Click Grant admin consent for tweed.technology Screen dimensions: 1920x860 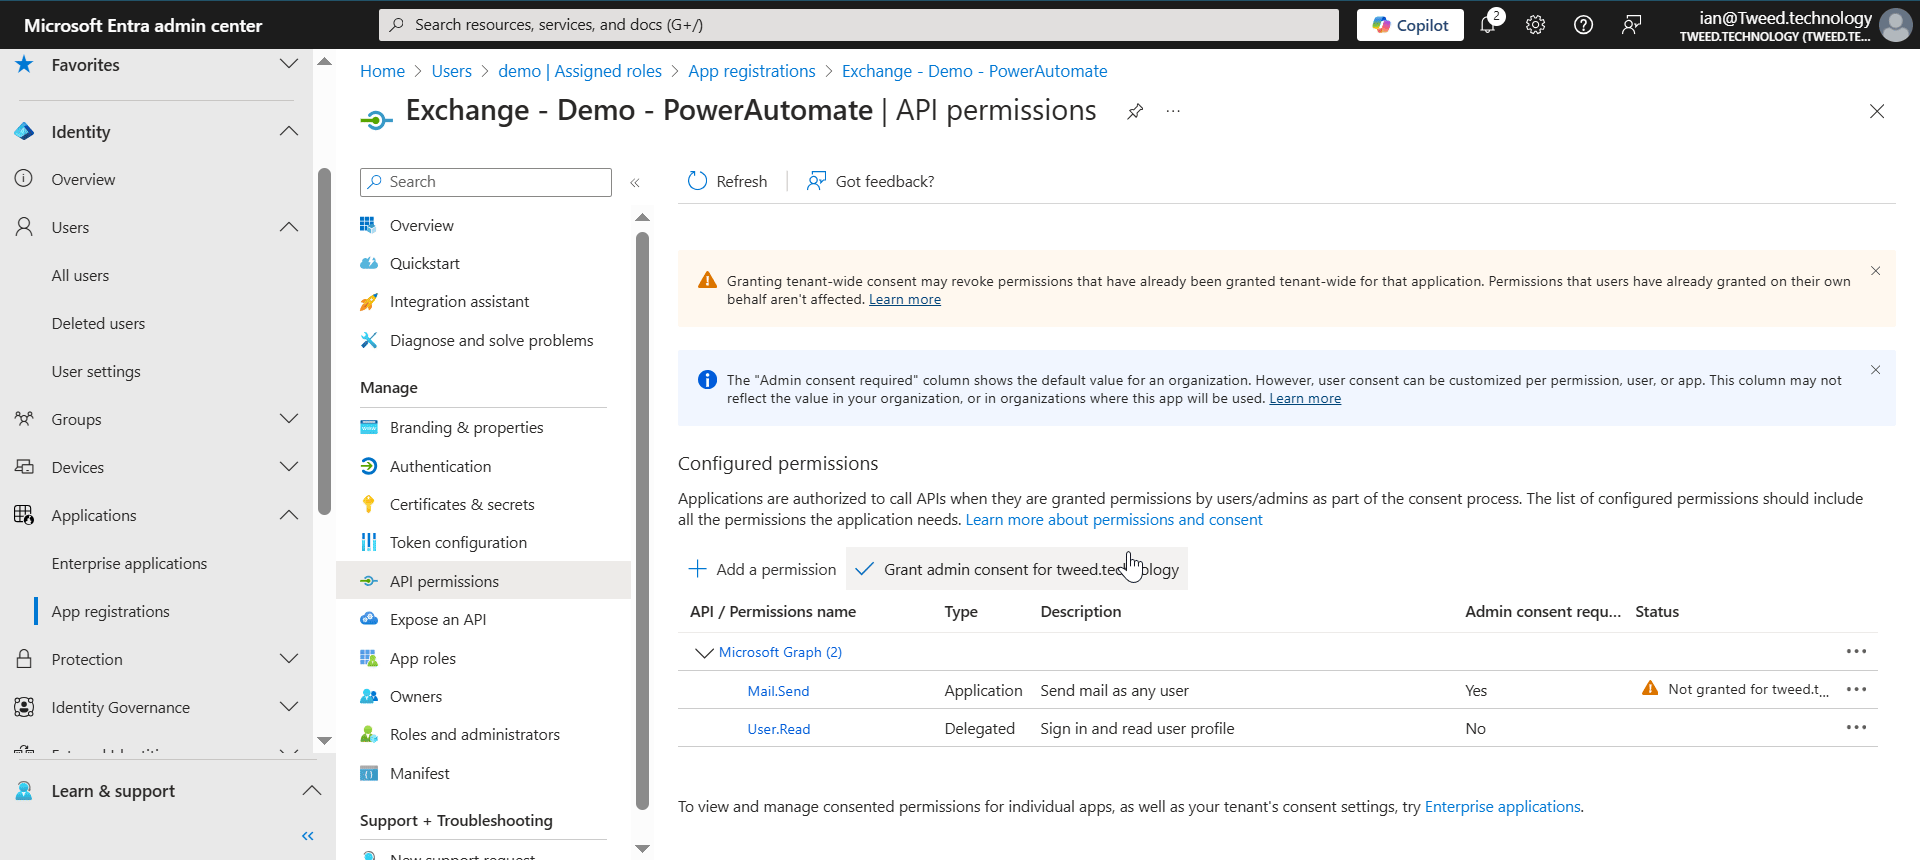coord(1017,569)
